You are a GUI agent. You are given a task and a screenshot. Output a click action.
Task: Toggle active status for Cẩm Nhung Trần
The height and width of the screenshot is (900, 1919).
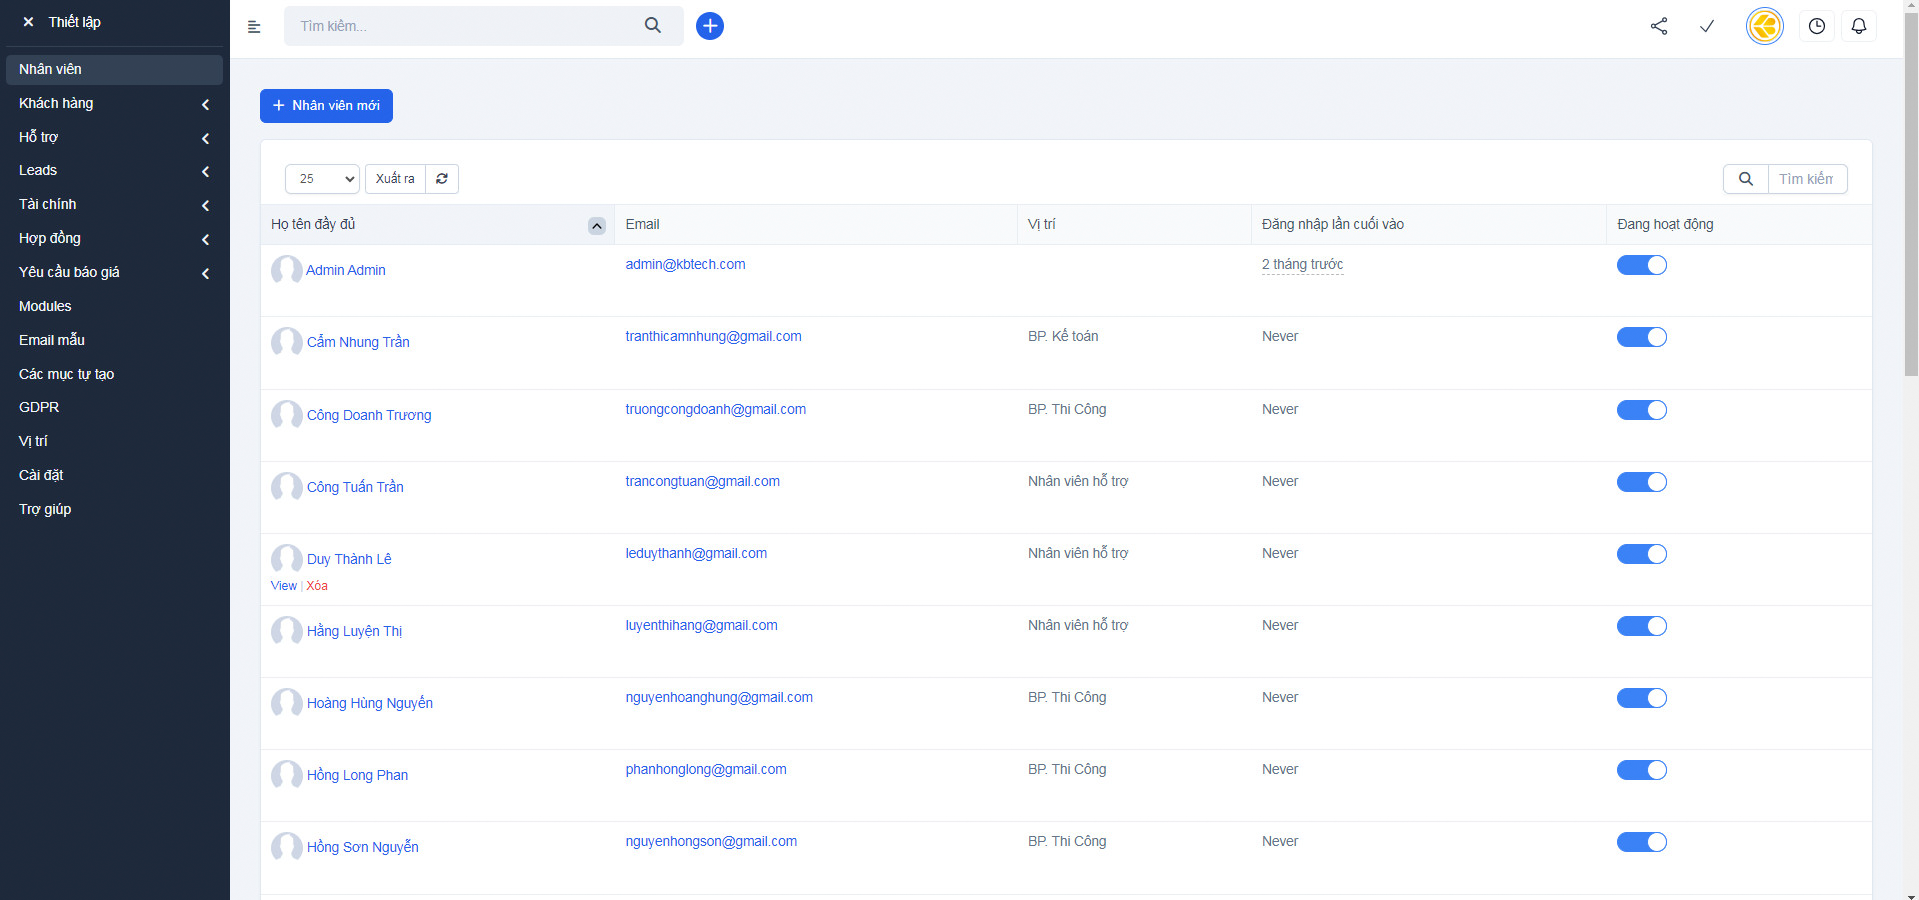(x=1641, y=337)
